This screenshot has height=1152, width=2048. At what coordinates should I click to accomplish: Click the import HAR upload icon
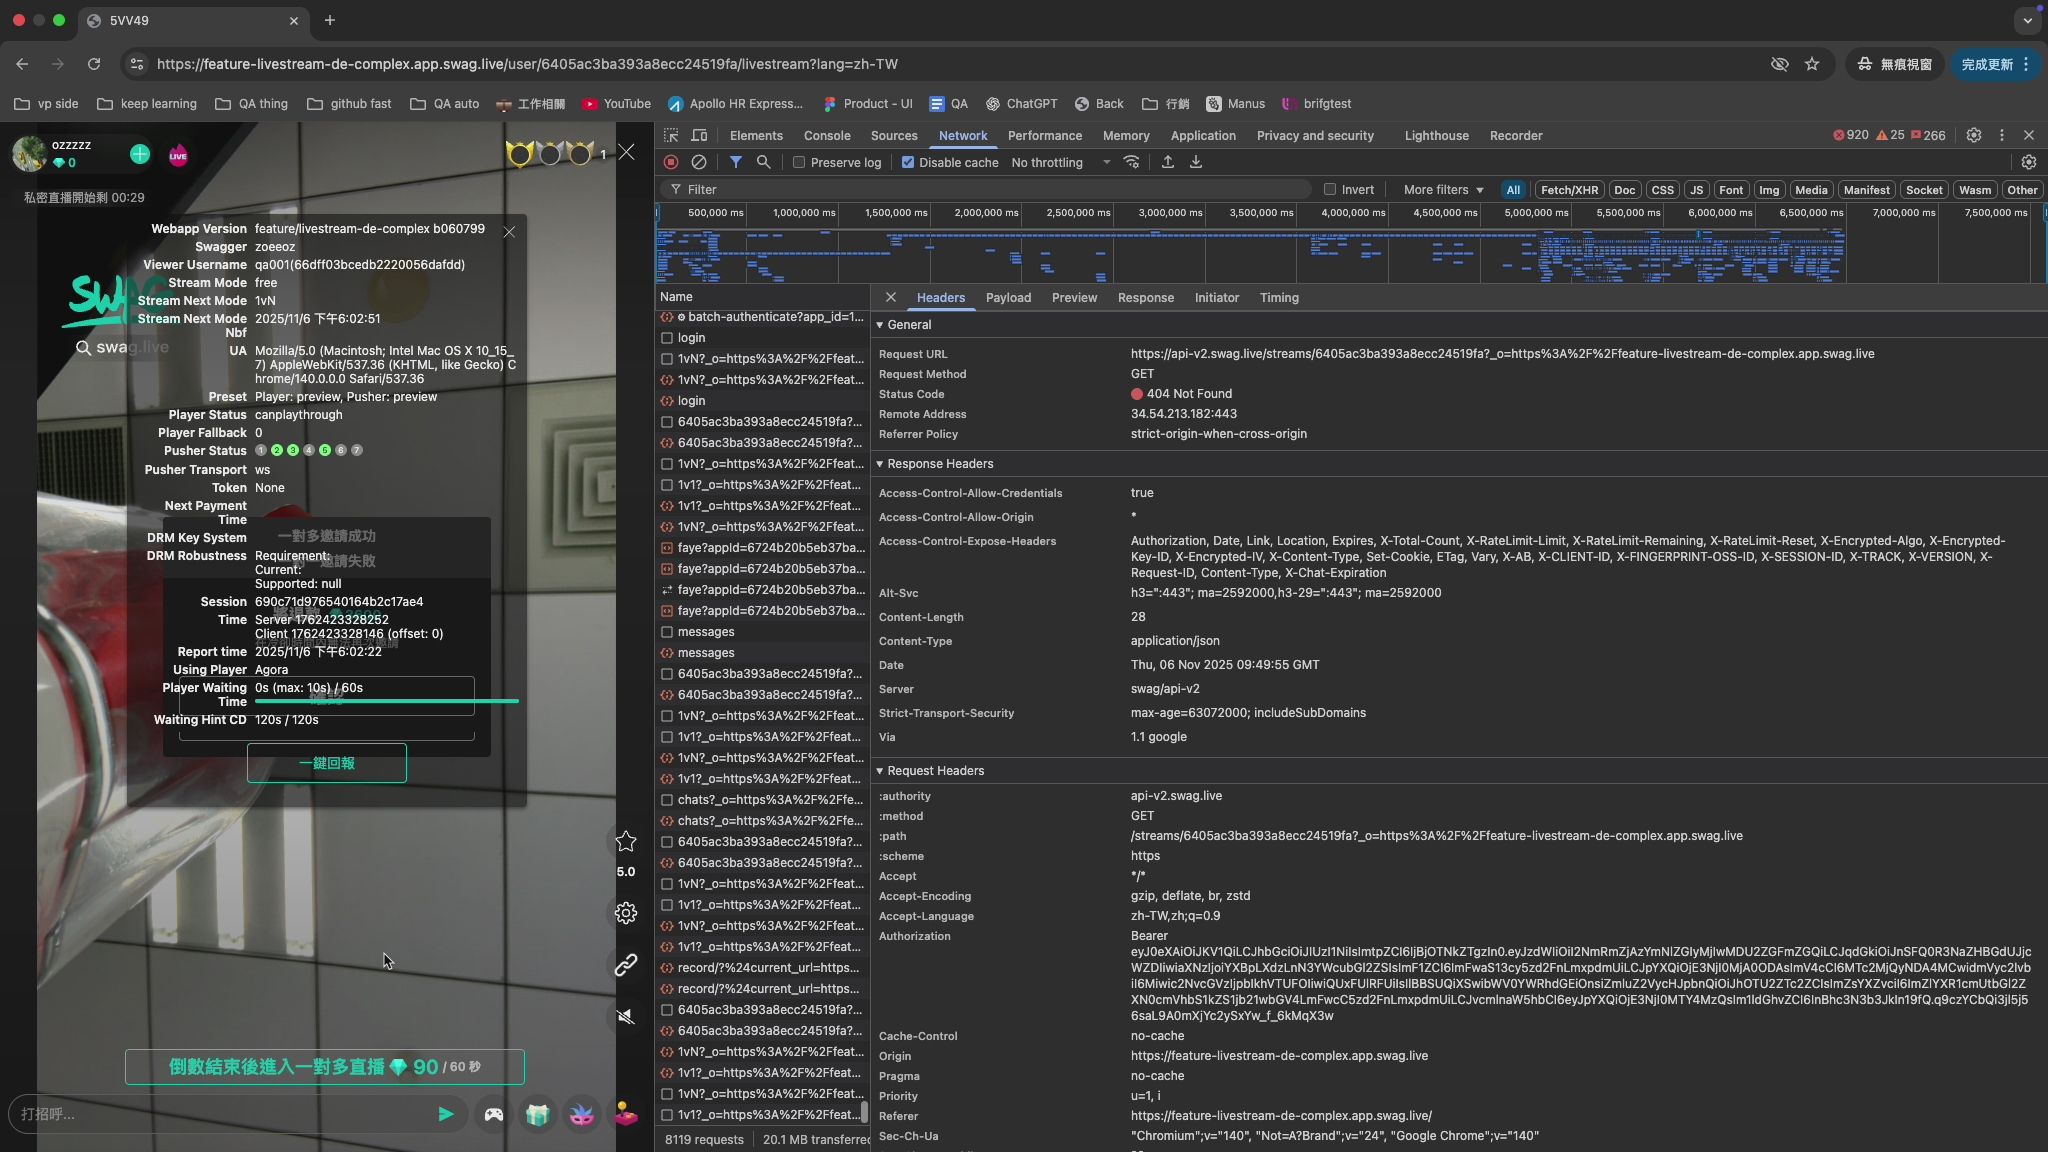(1167, 162)
